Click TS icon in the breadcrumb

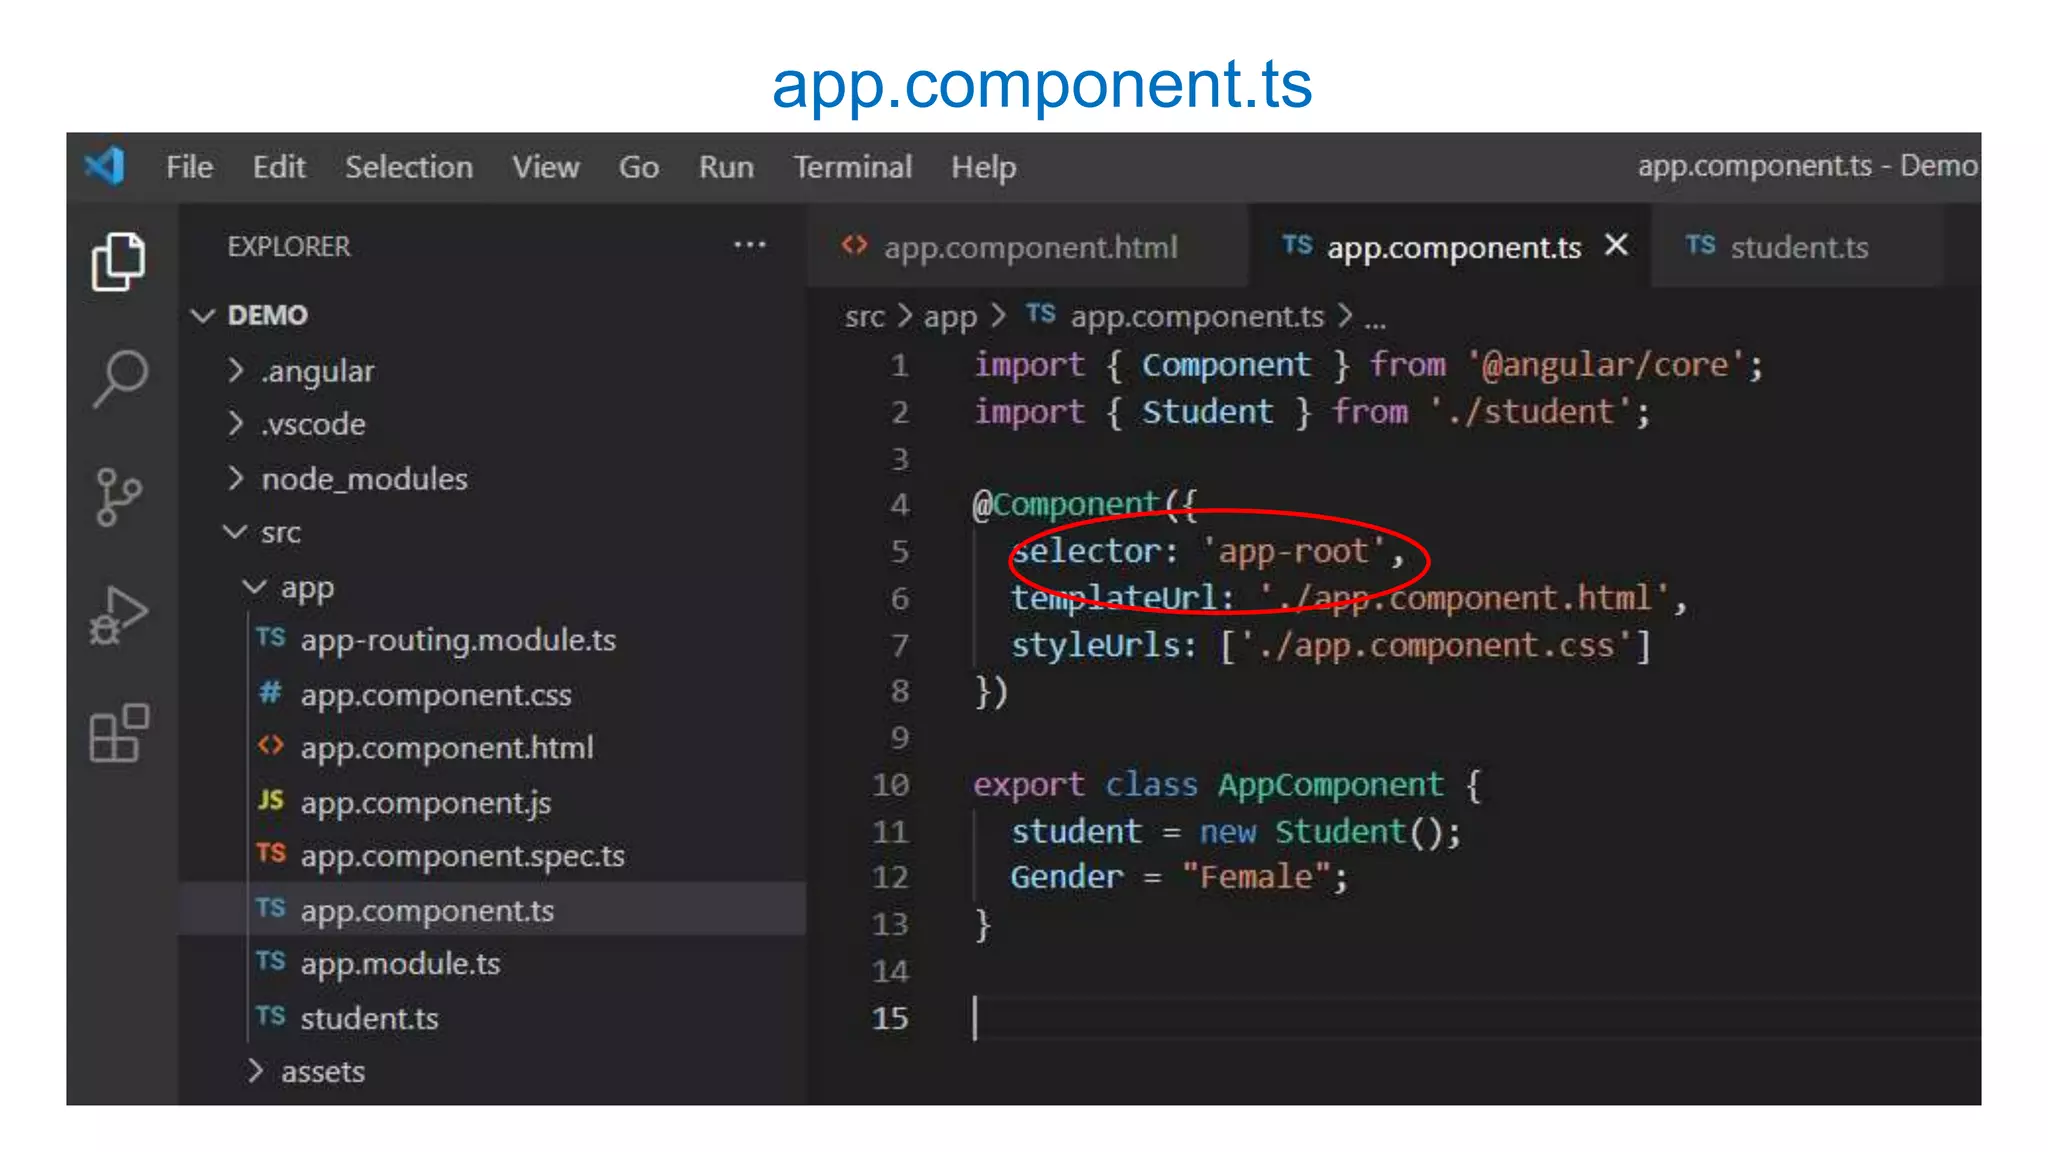[1040, 314]
